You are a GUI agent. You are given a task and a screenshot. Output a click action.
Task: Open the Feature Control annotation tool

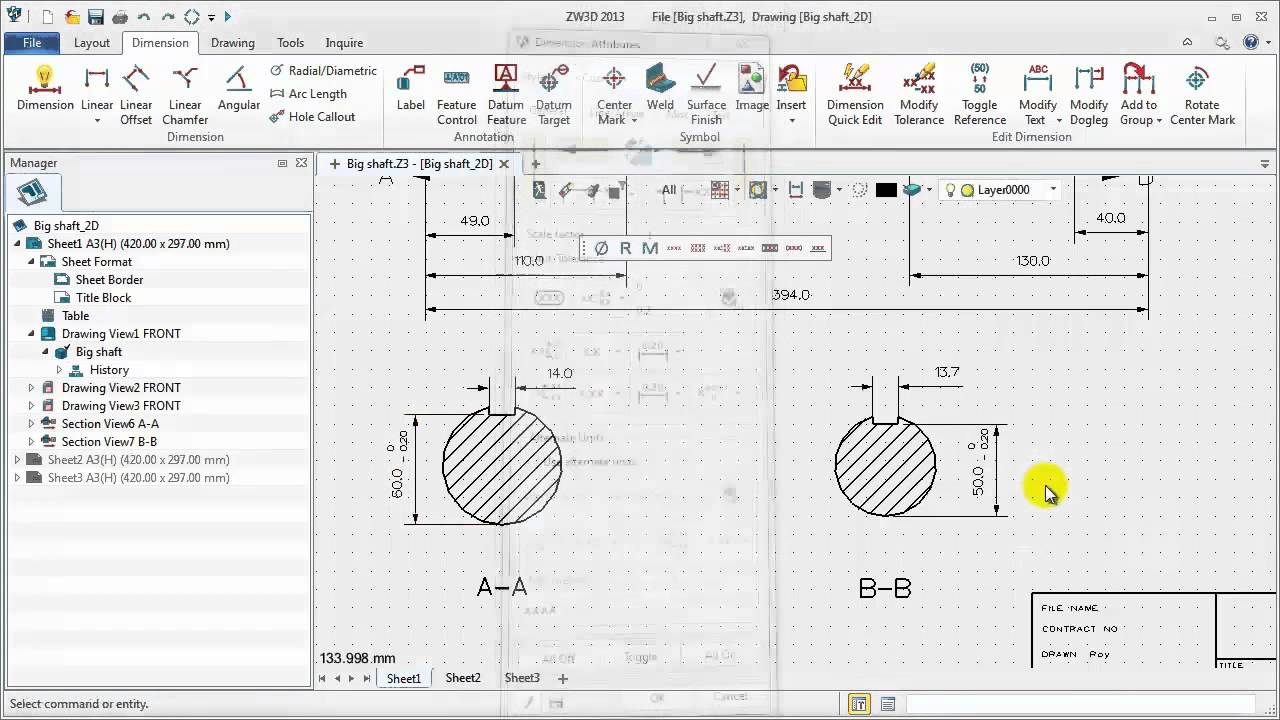pyautogui.click(x=456, y=96)
